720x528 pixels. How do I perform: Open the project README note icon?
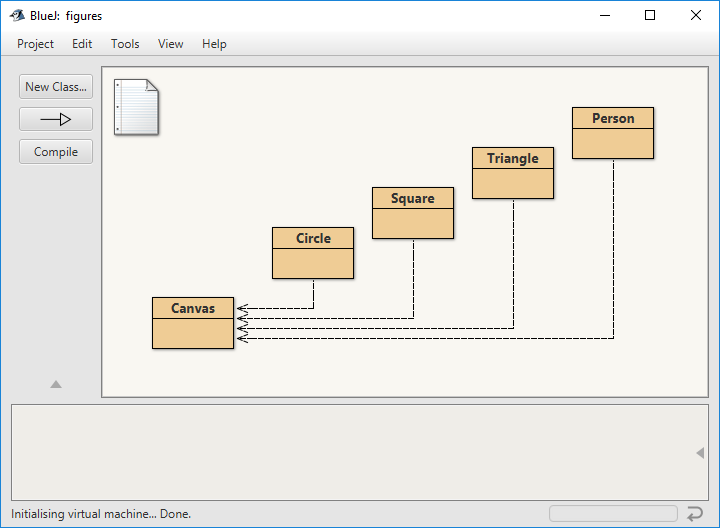pyautogui.click(x=137, y=106)
